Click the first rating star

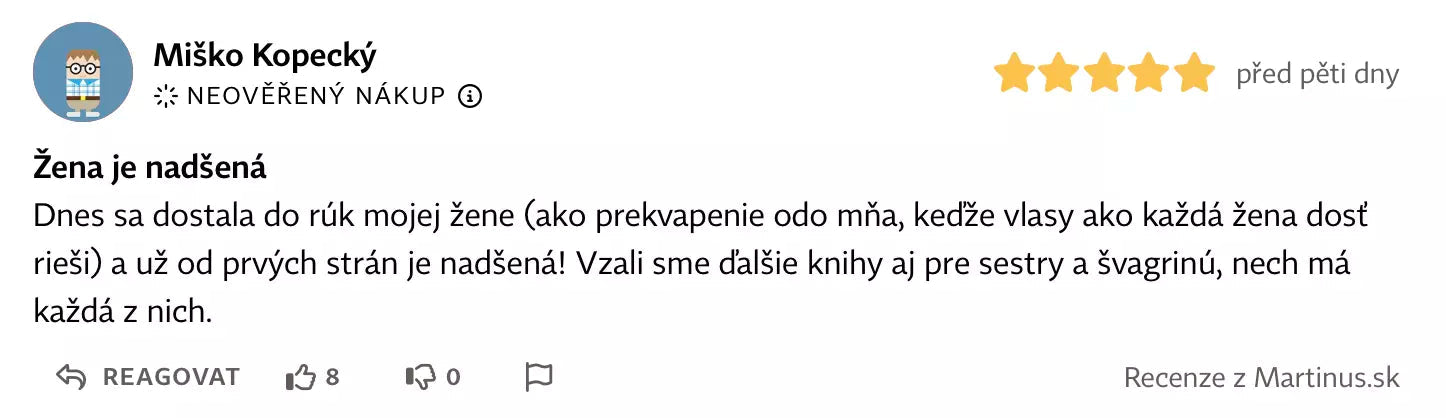point(1014,74)
